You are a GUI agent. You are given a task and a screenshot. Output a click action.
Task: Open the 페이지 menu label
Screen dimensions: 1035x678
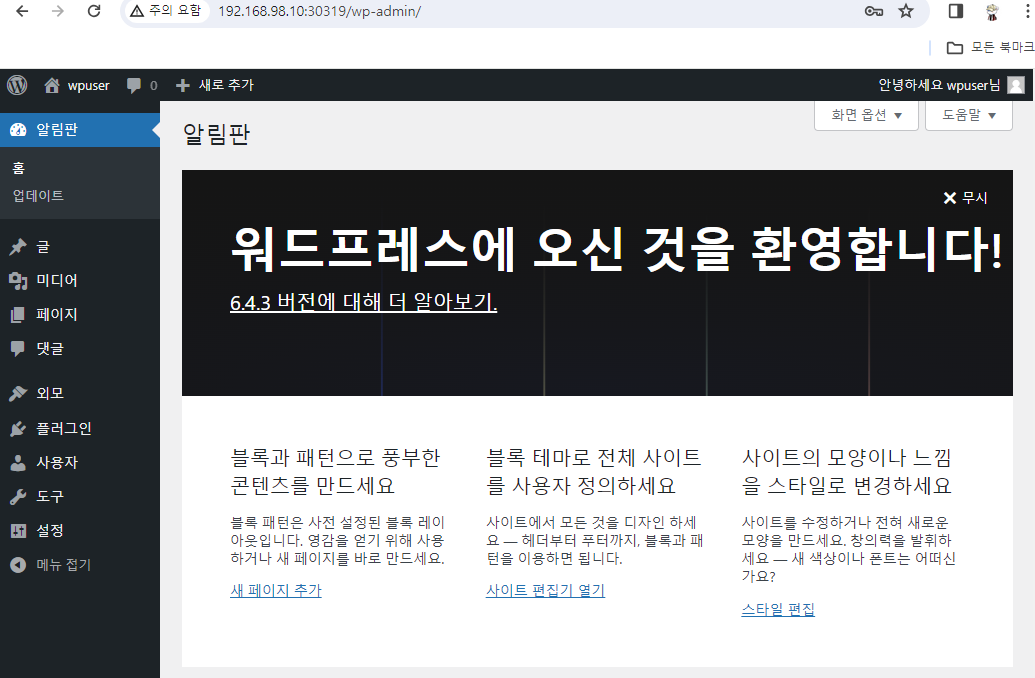coord(57,314)
